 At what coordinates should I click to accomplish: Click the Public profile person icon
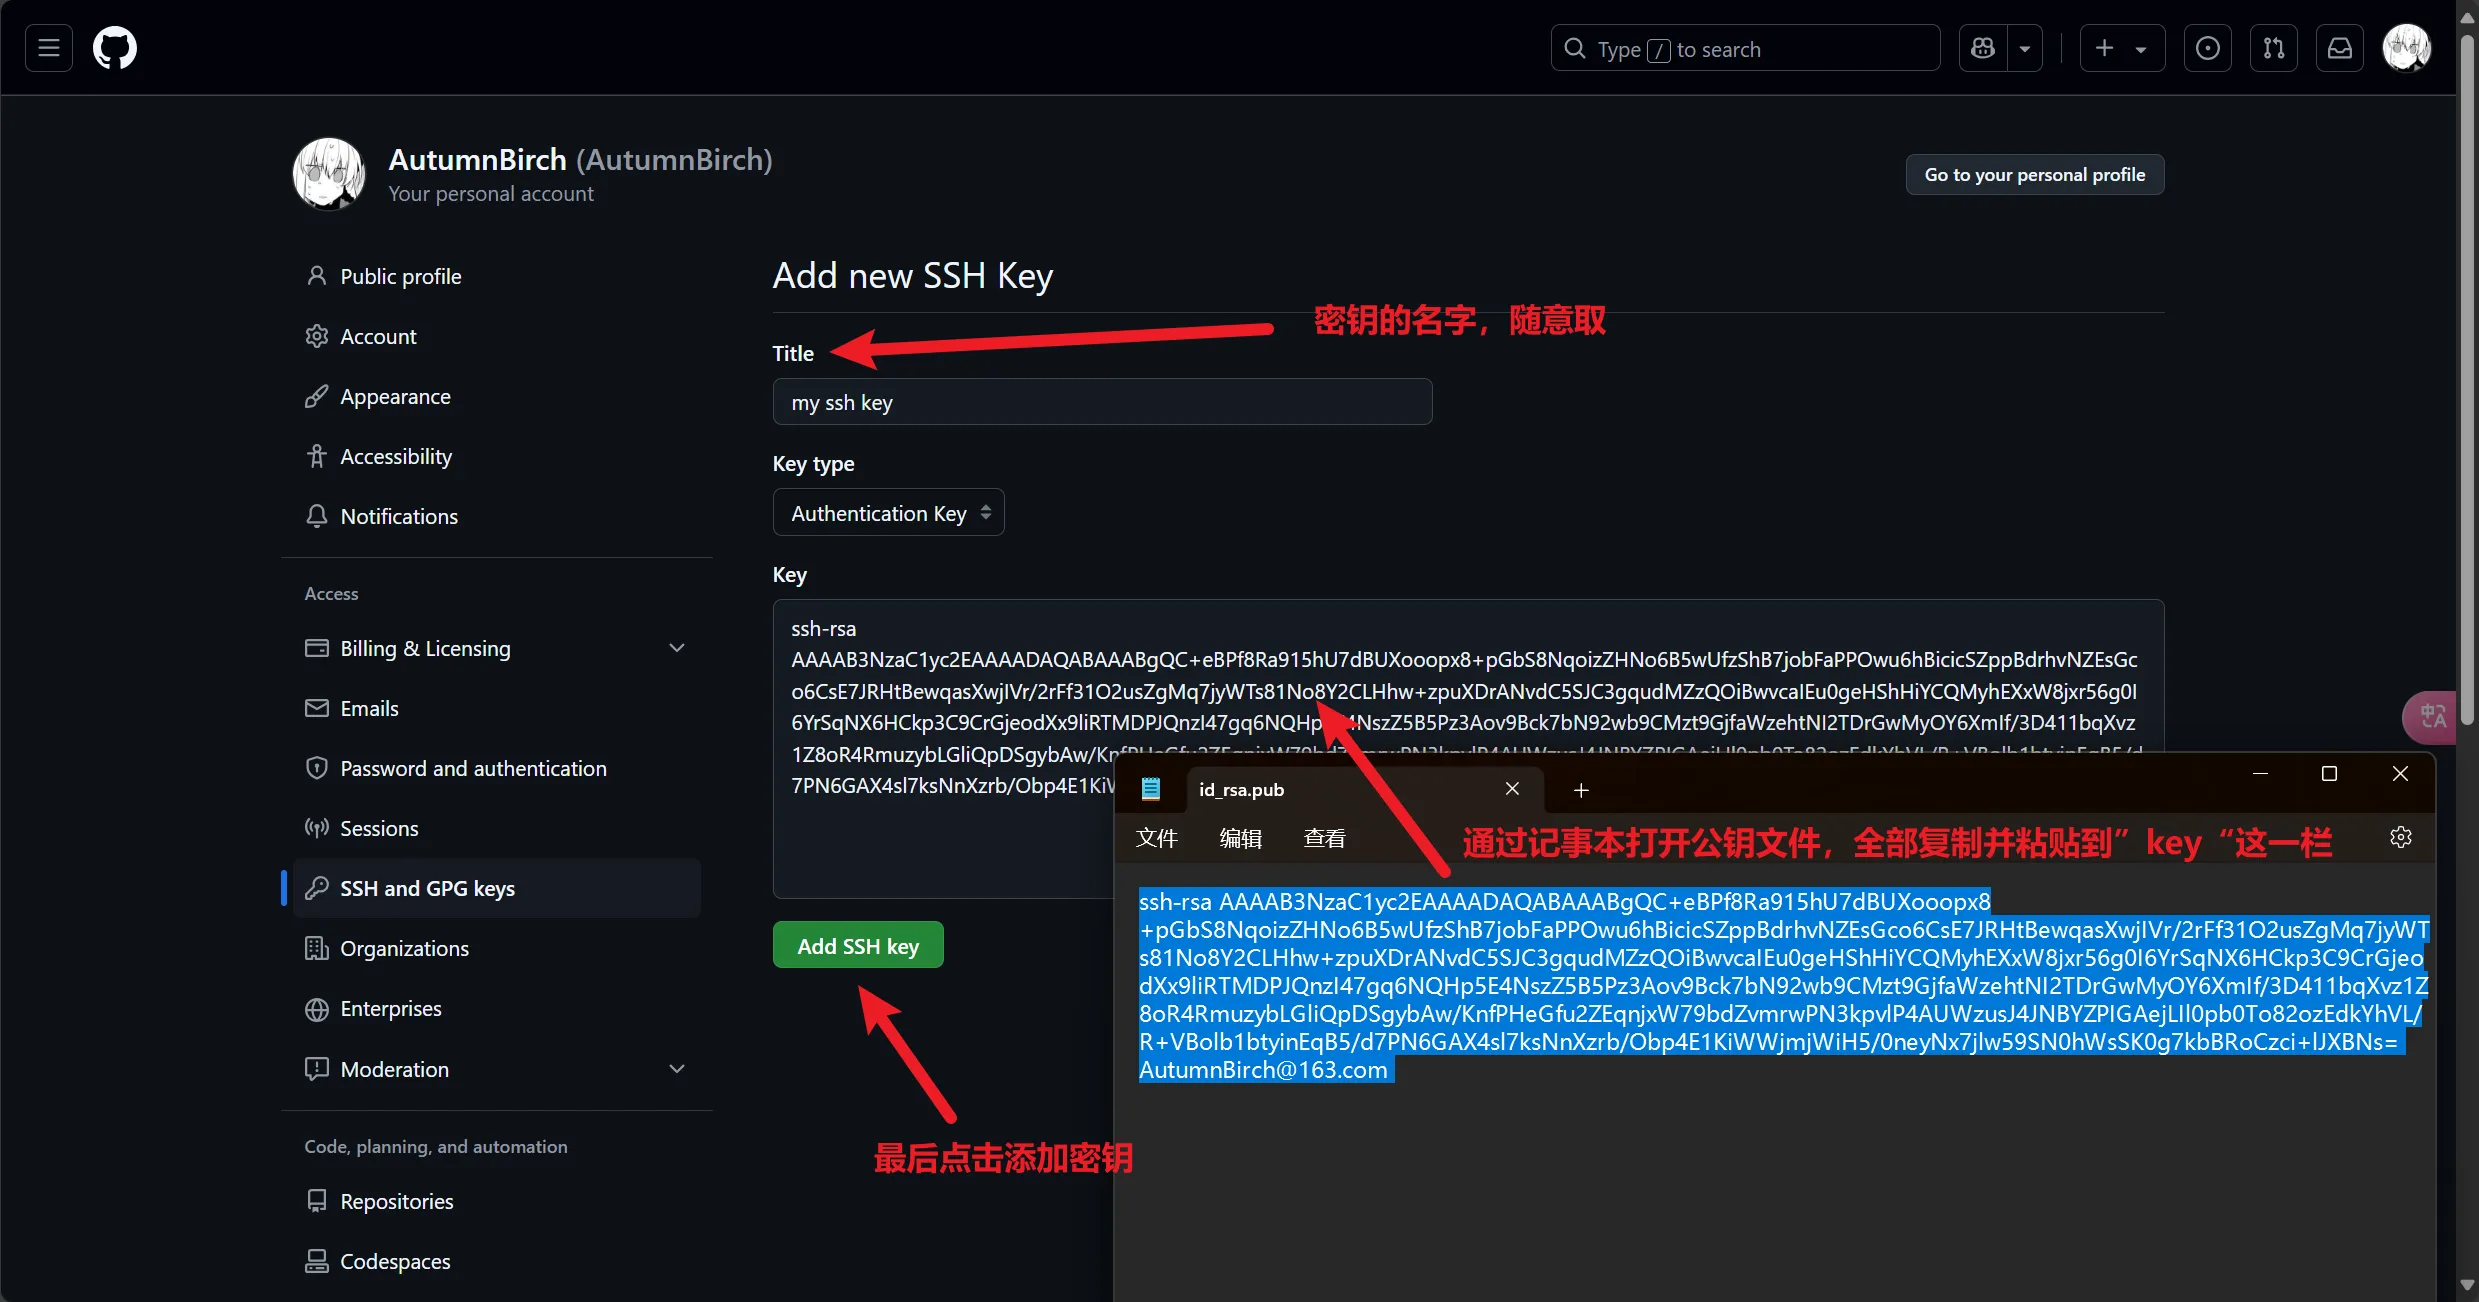click(x=316, y=276)
